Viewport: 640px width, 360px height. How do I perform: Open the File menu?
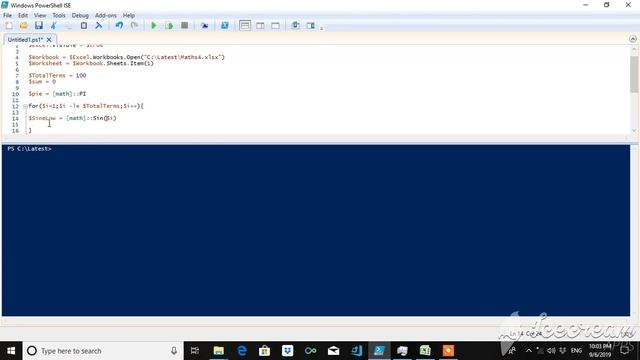[x=7, y=15]
